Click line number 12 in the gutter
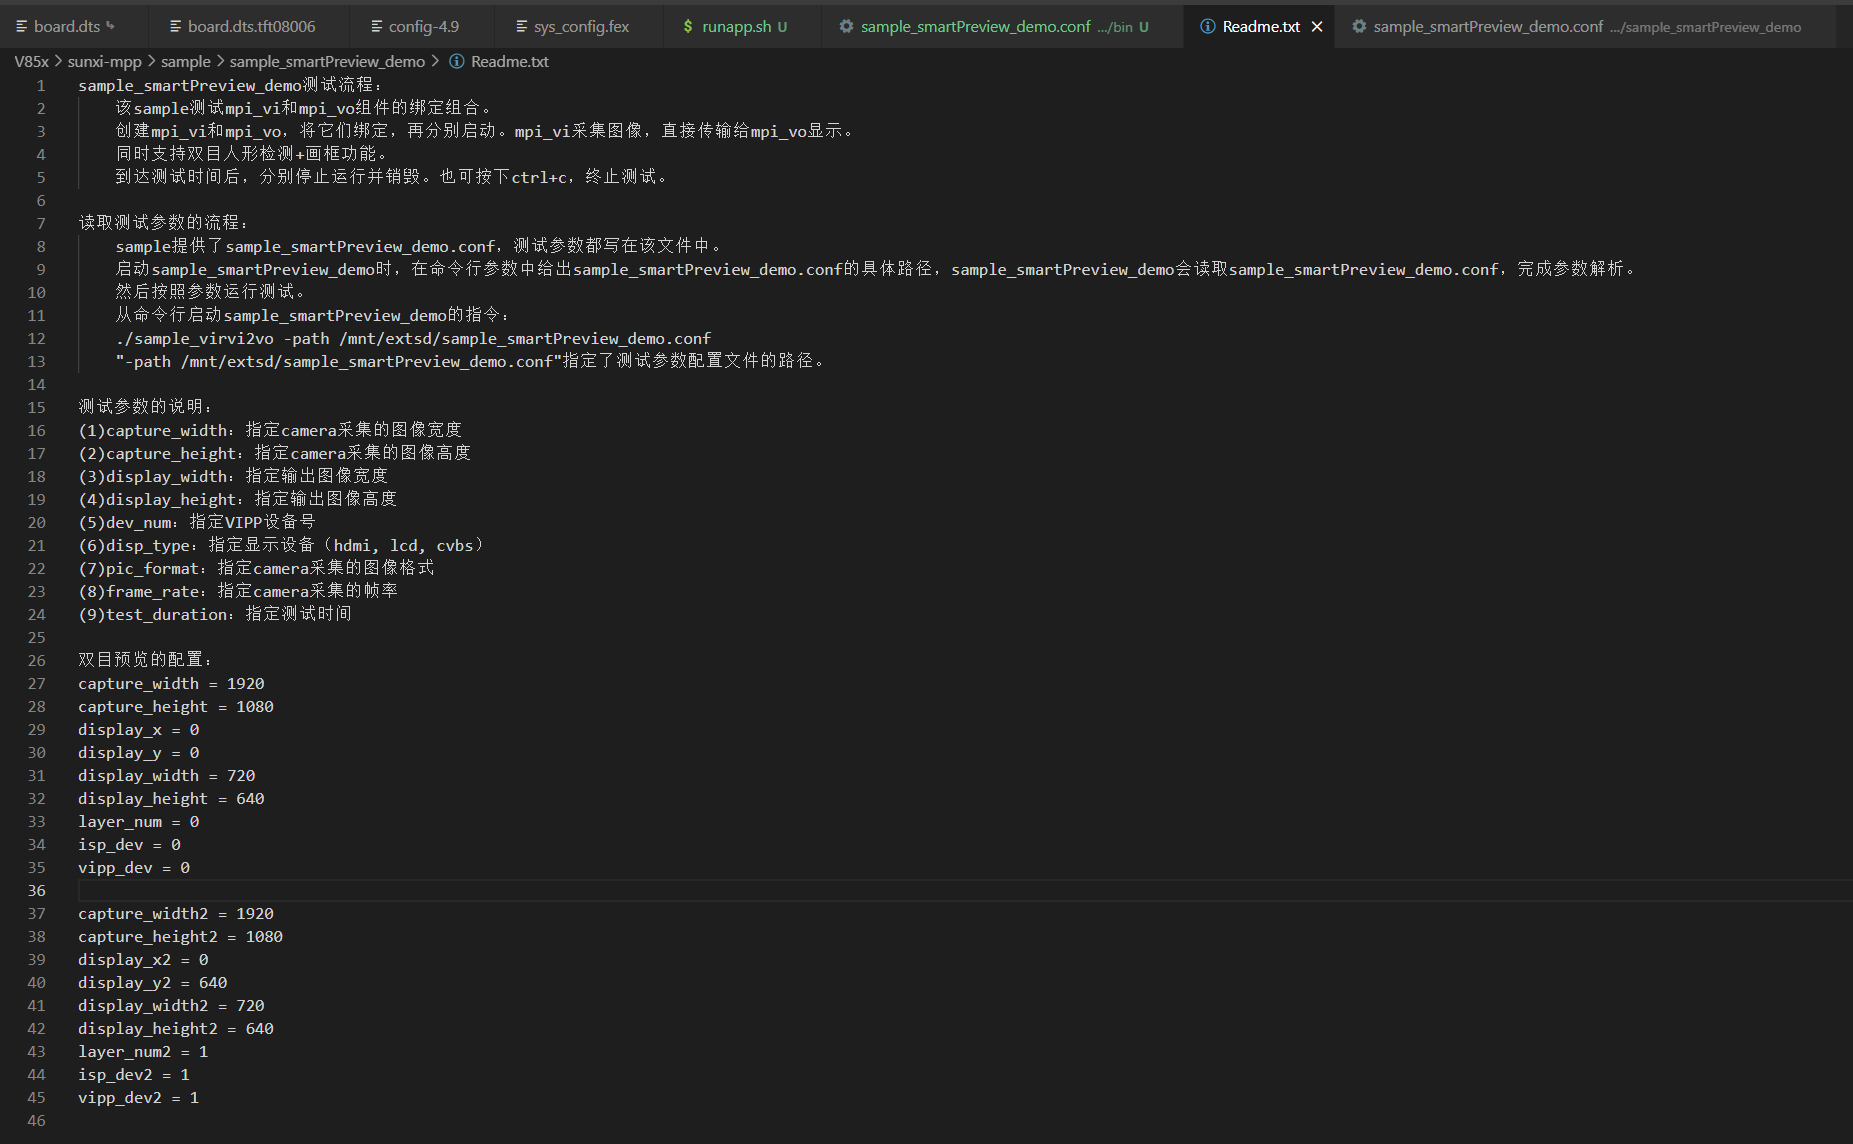This screenshot has height=1144, width=1853. pos(36,339)
